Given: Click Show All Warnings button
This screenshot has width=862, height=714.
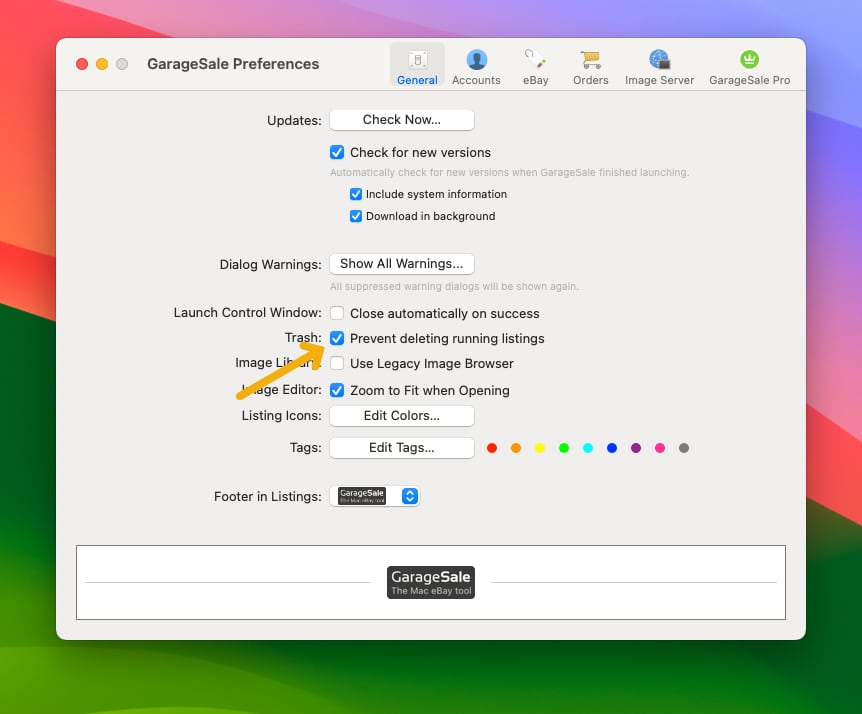Looking at the screenshot, I should click(402, 264).
